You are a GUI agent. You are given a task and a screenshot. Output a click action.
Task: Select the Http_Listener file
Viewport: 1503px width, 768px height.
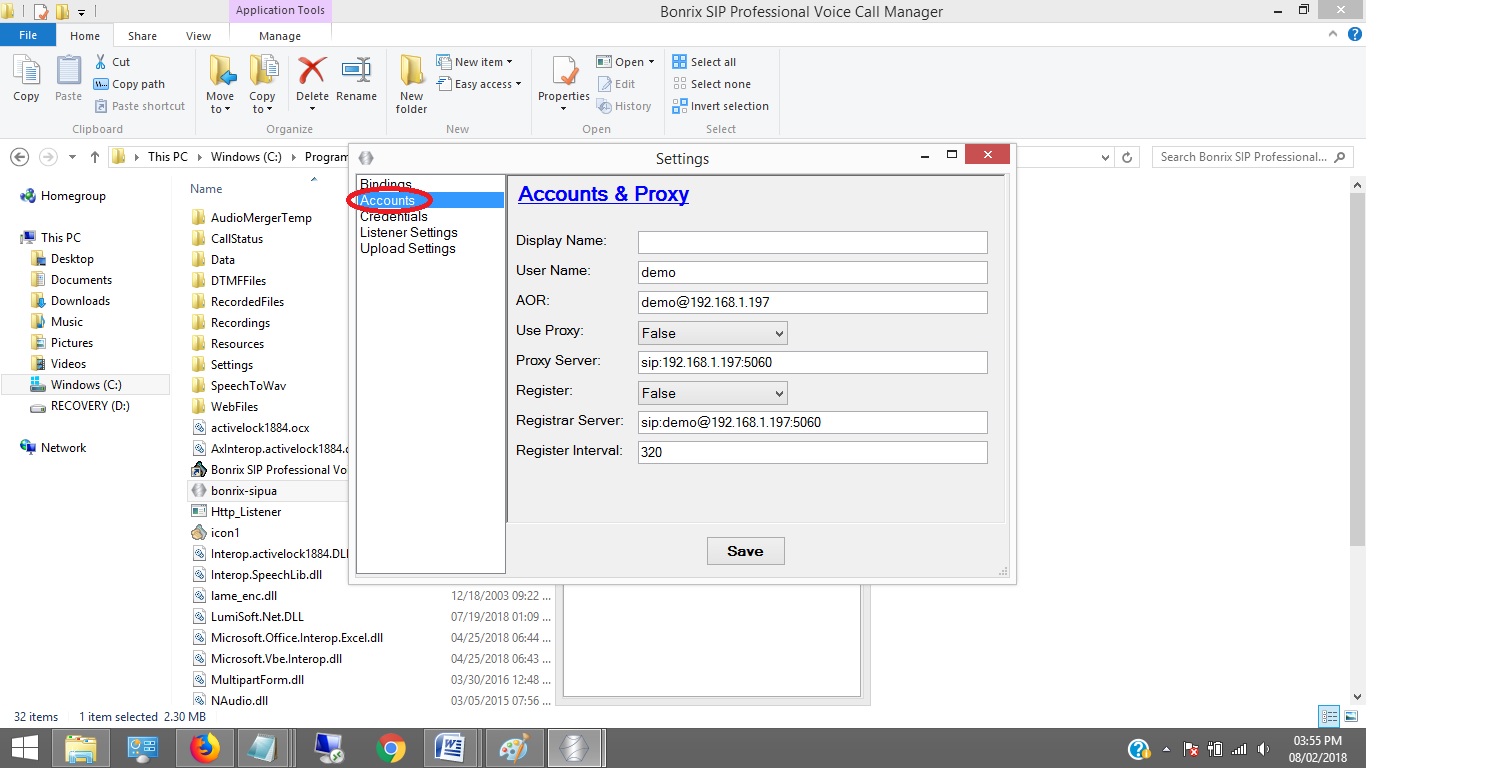click(236, 512)
